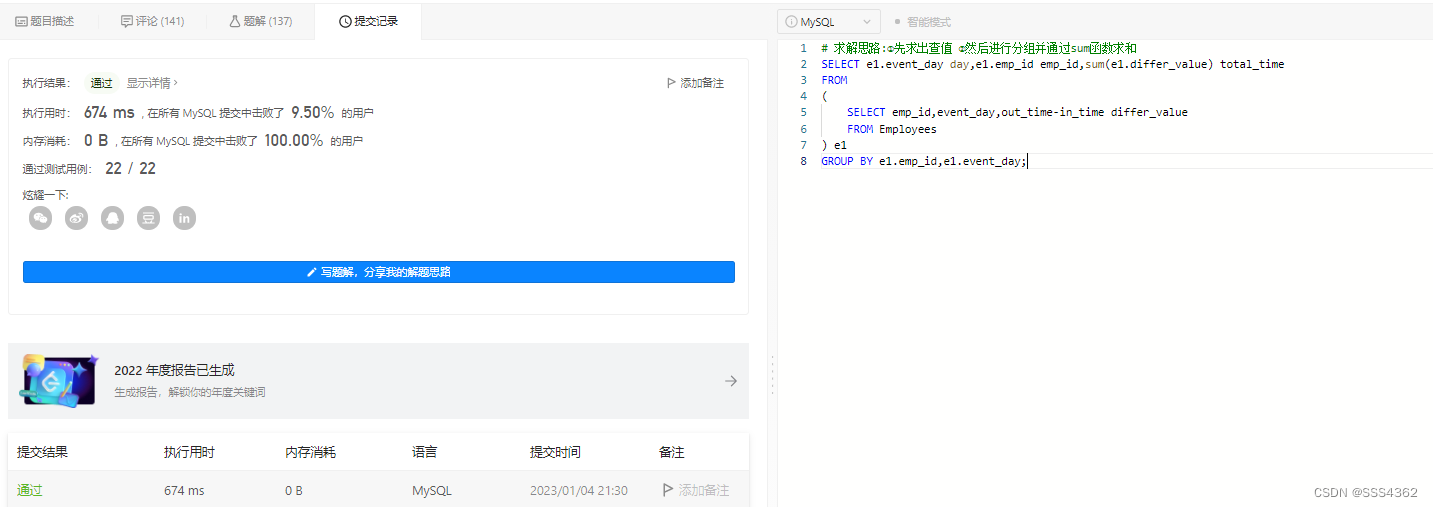The width and height of the screenshot is (1433, 507).
Task: Open the 2022 年度报告 banner arrow
Action: [x=731, y=381]
